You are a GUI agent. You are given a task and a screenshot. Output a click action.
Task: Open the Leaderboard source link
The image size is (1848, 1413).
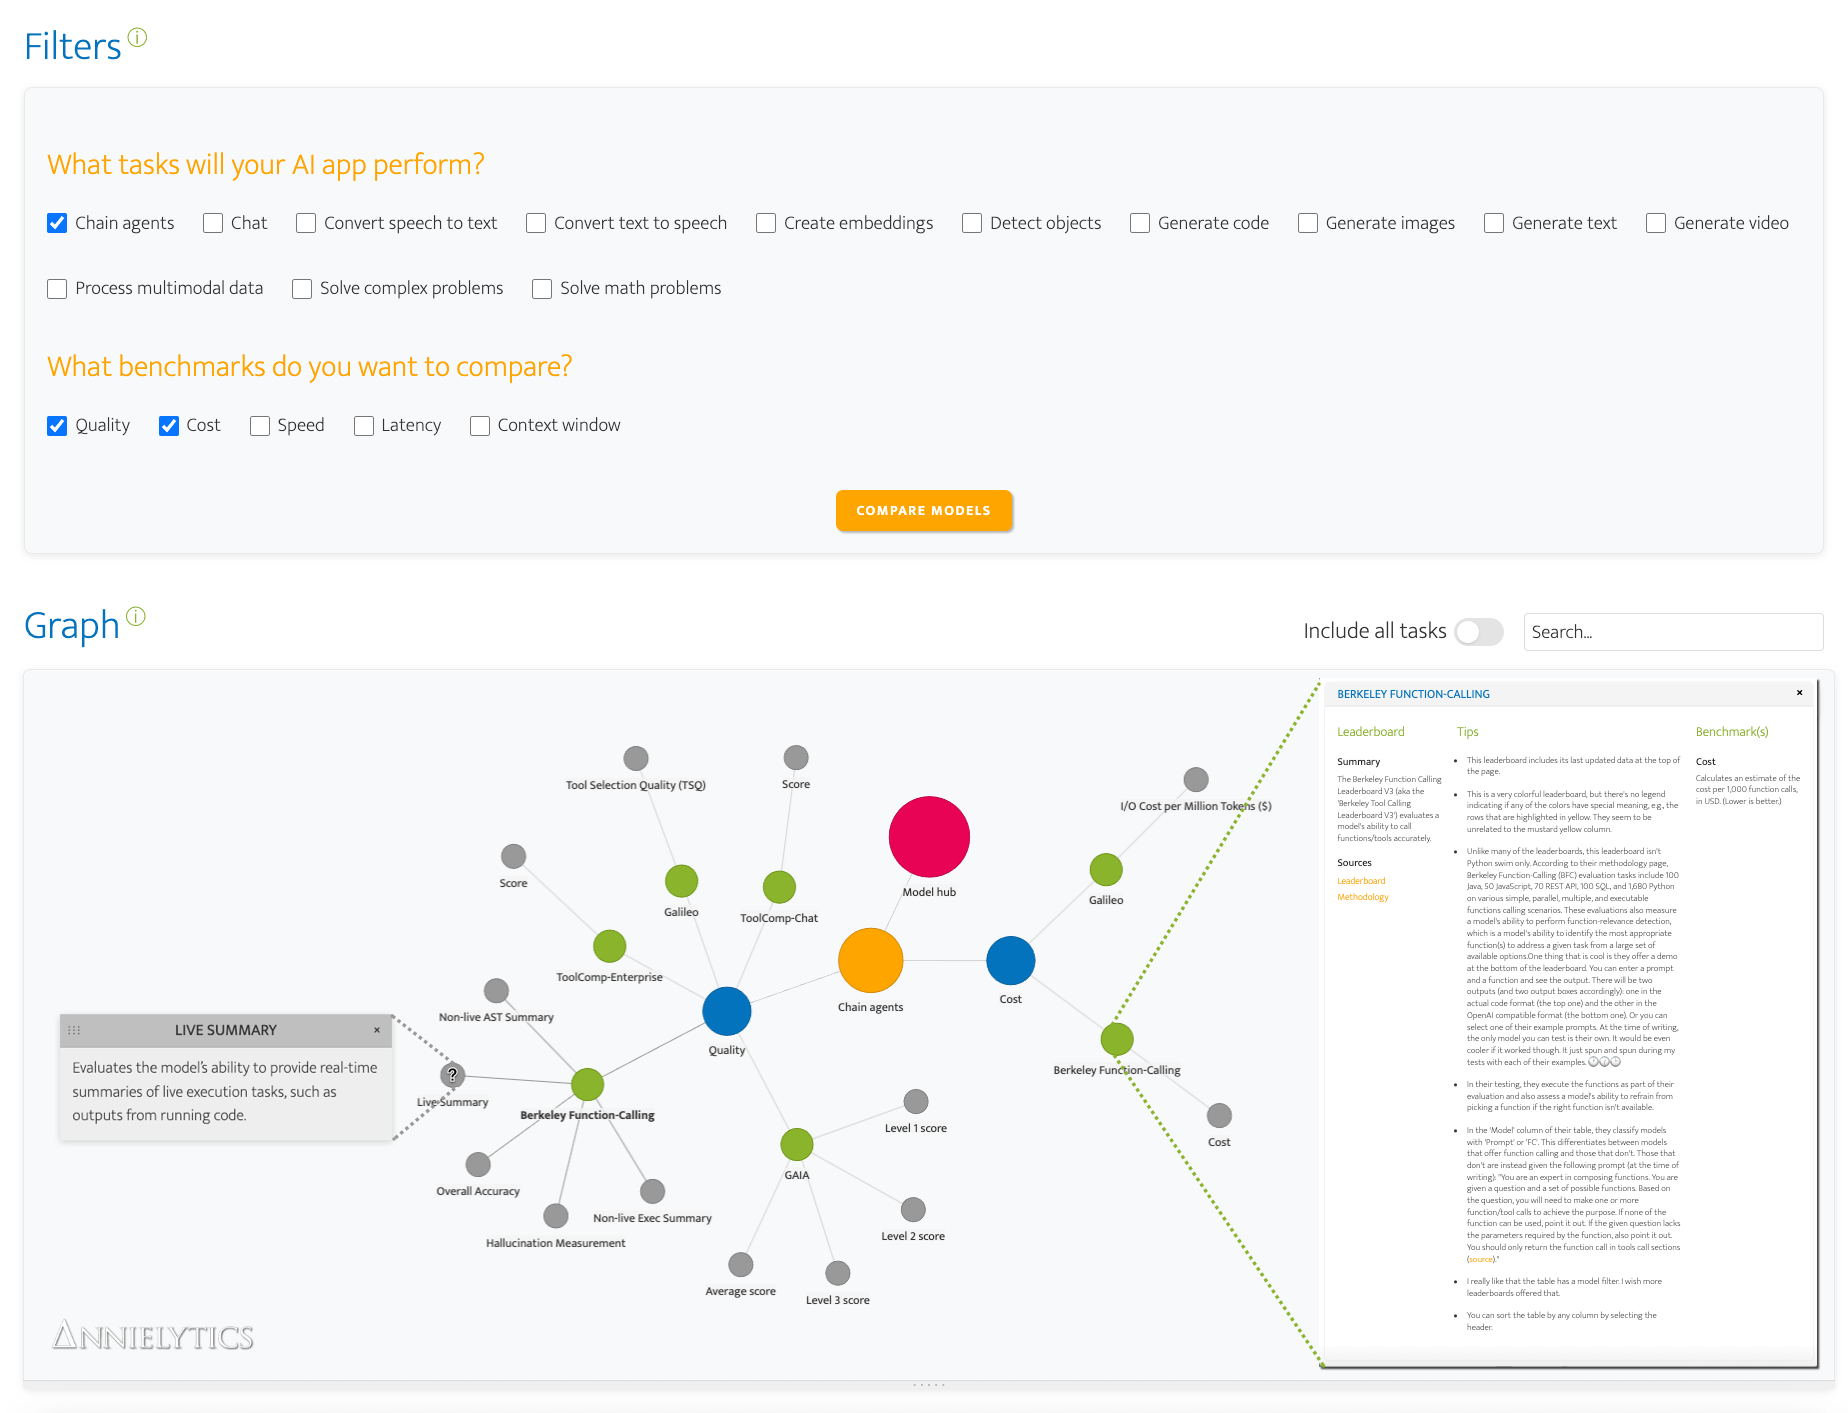(1360, 881)
